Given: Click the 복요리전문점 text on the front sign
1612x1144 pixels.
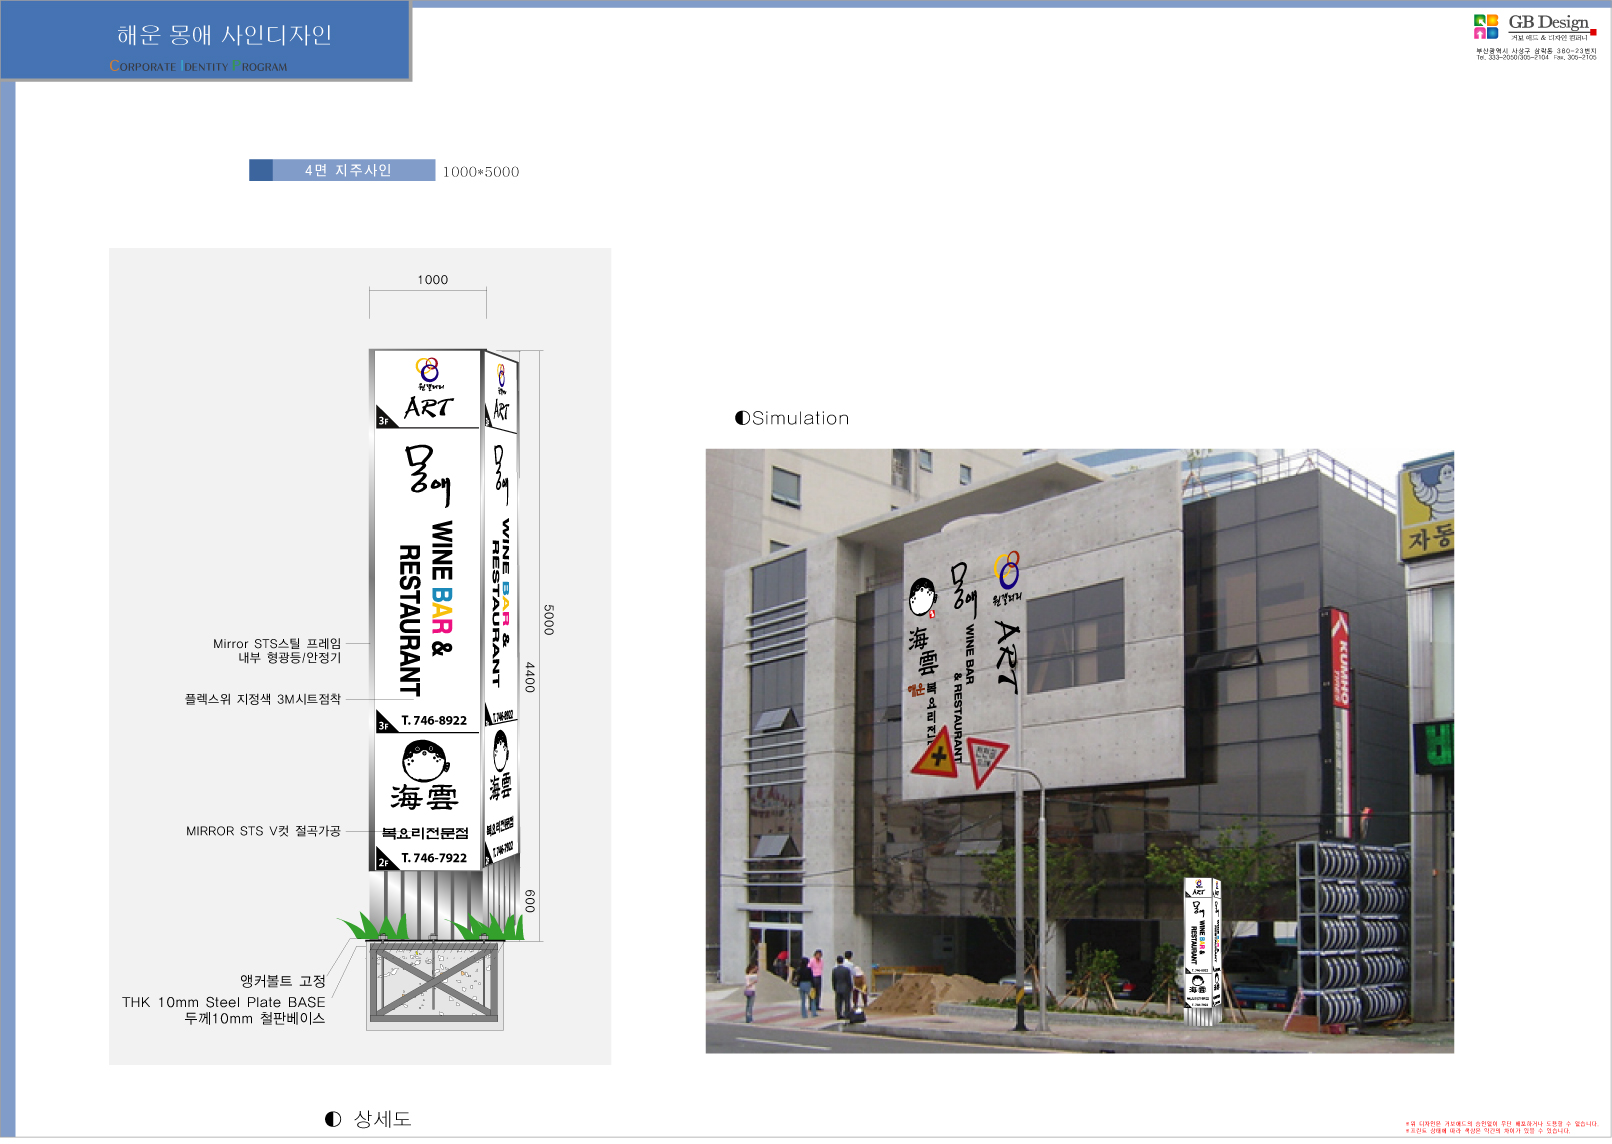Looking at the screenshot, I should tap(425, 833).
